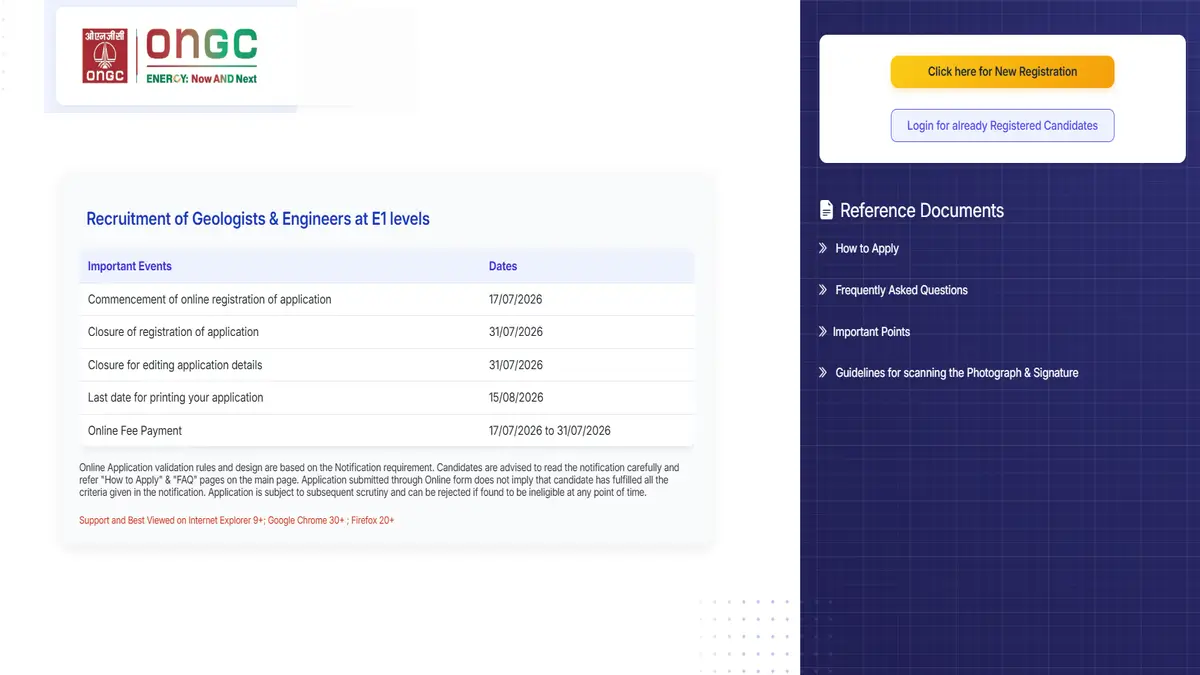Open Guidelines for scanning Photograph & Signature
The width and height of the screenshot is (1200, 675).
pos(957,372)
